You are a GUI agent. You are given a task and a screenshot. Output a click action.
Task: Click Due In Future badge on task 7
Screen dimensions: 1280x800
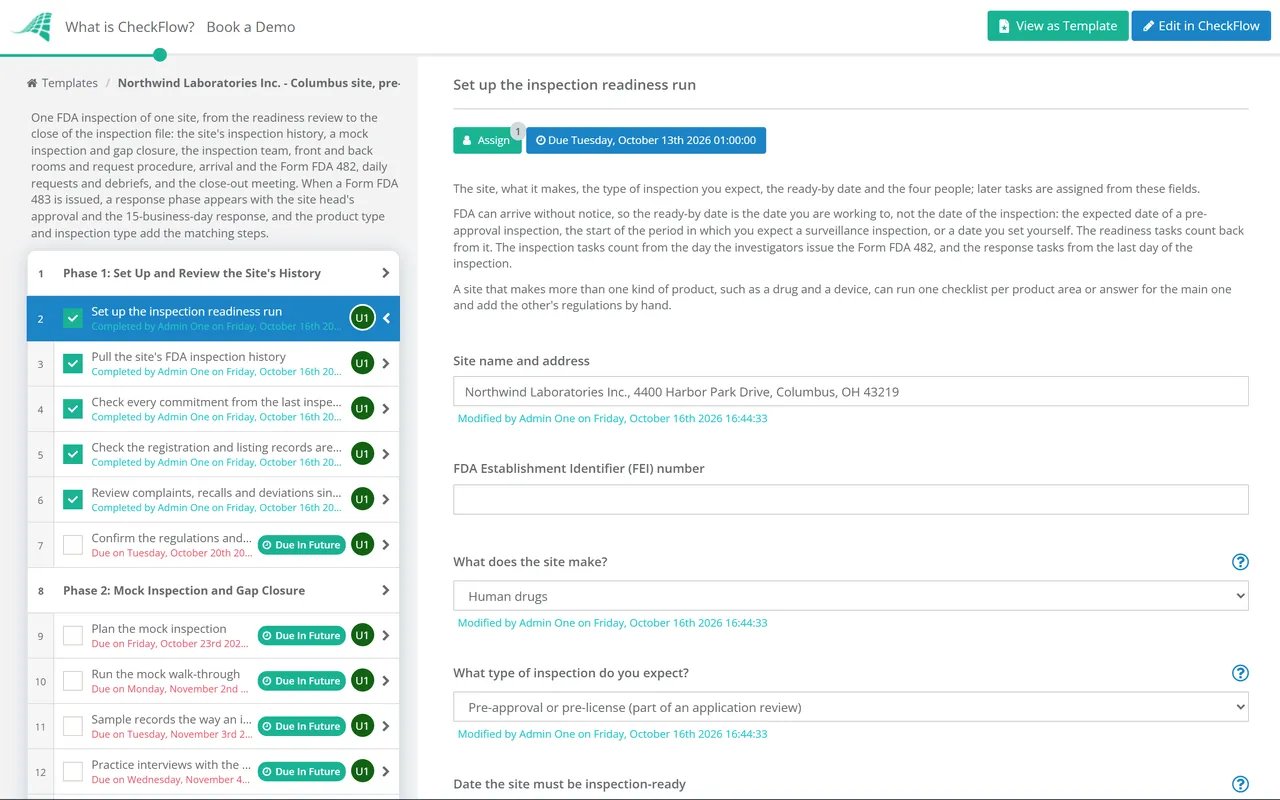[301, 545]
